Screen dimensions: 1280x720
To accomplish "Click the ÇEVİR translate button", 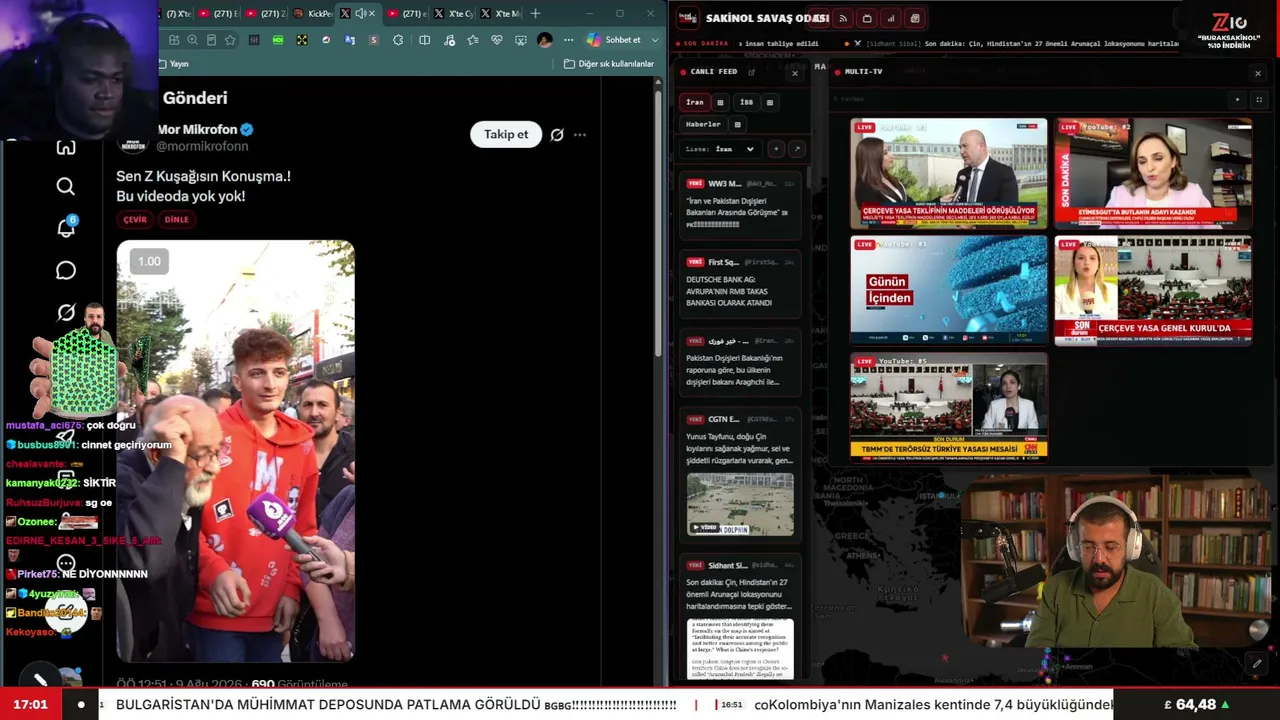I will pyautogui.click(x=135, y=220).
